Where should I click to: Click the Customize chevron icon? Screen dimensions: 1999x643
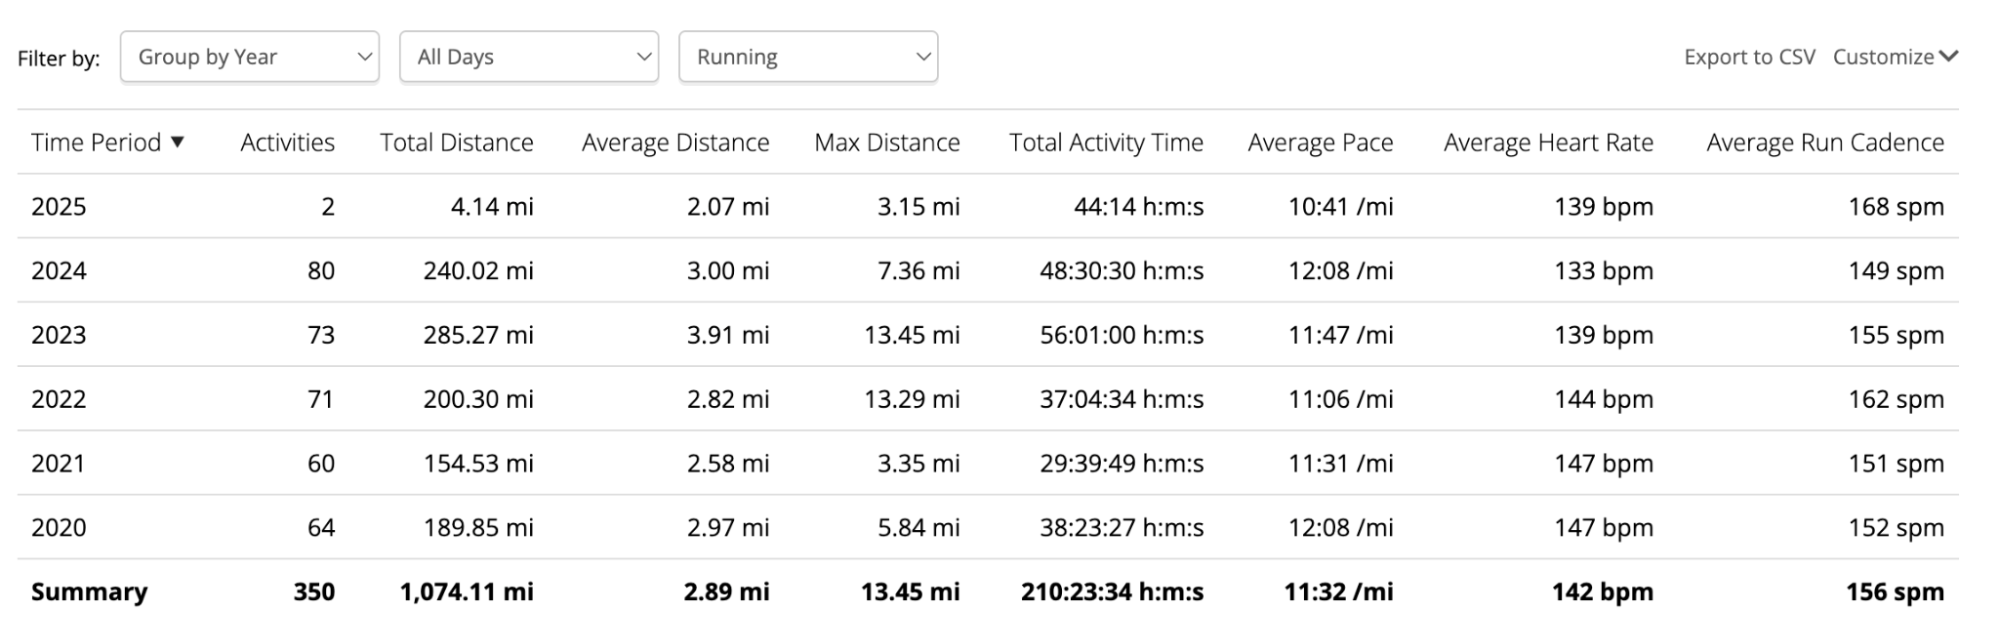pos(1948,57)
